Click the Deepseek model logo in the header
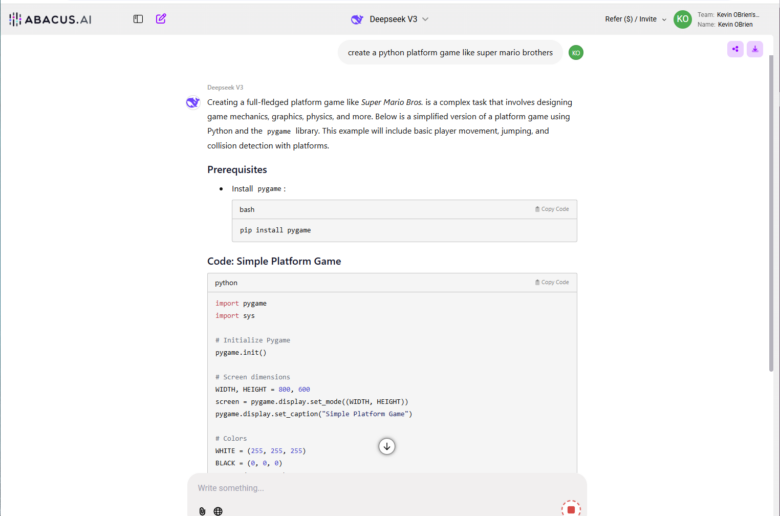 [x=357, y=19]
